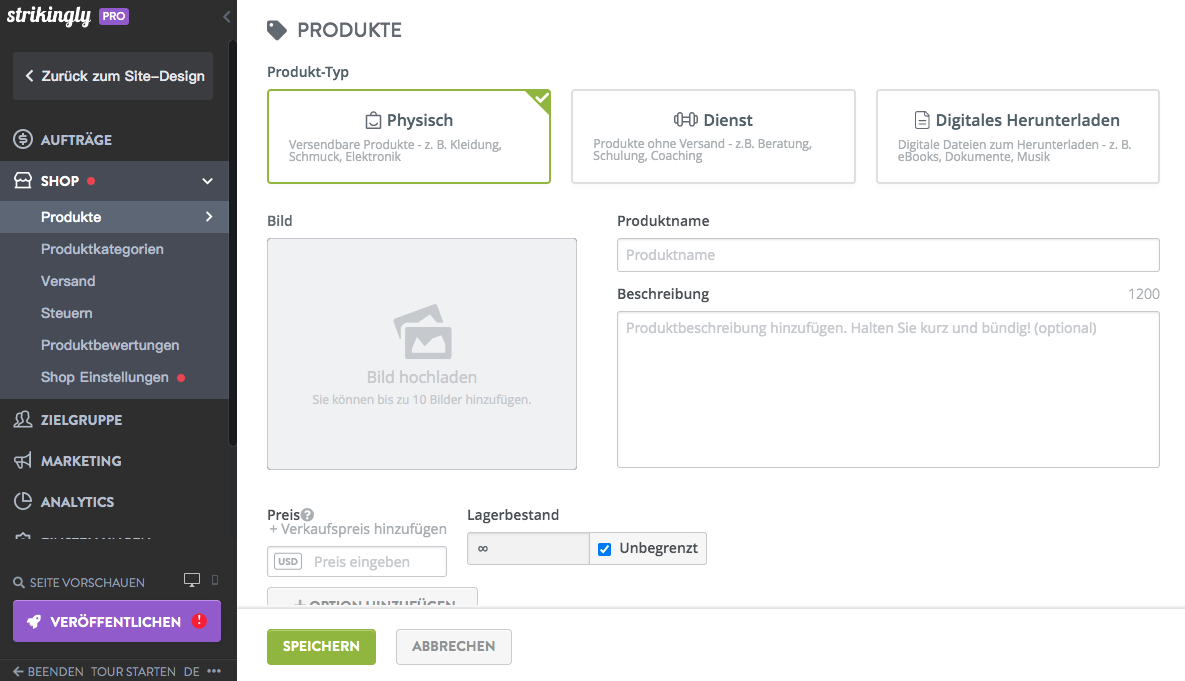The image size is (1185, 681).
Task: Click the desktop preview monitor icon
Action: [x=192, y=580]
